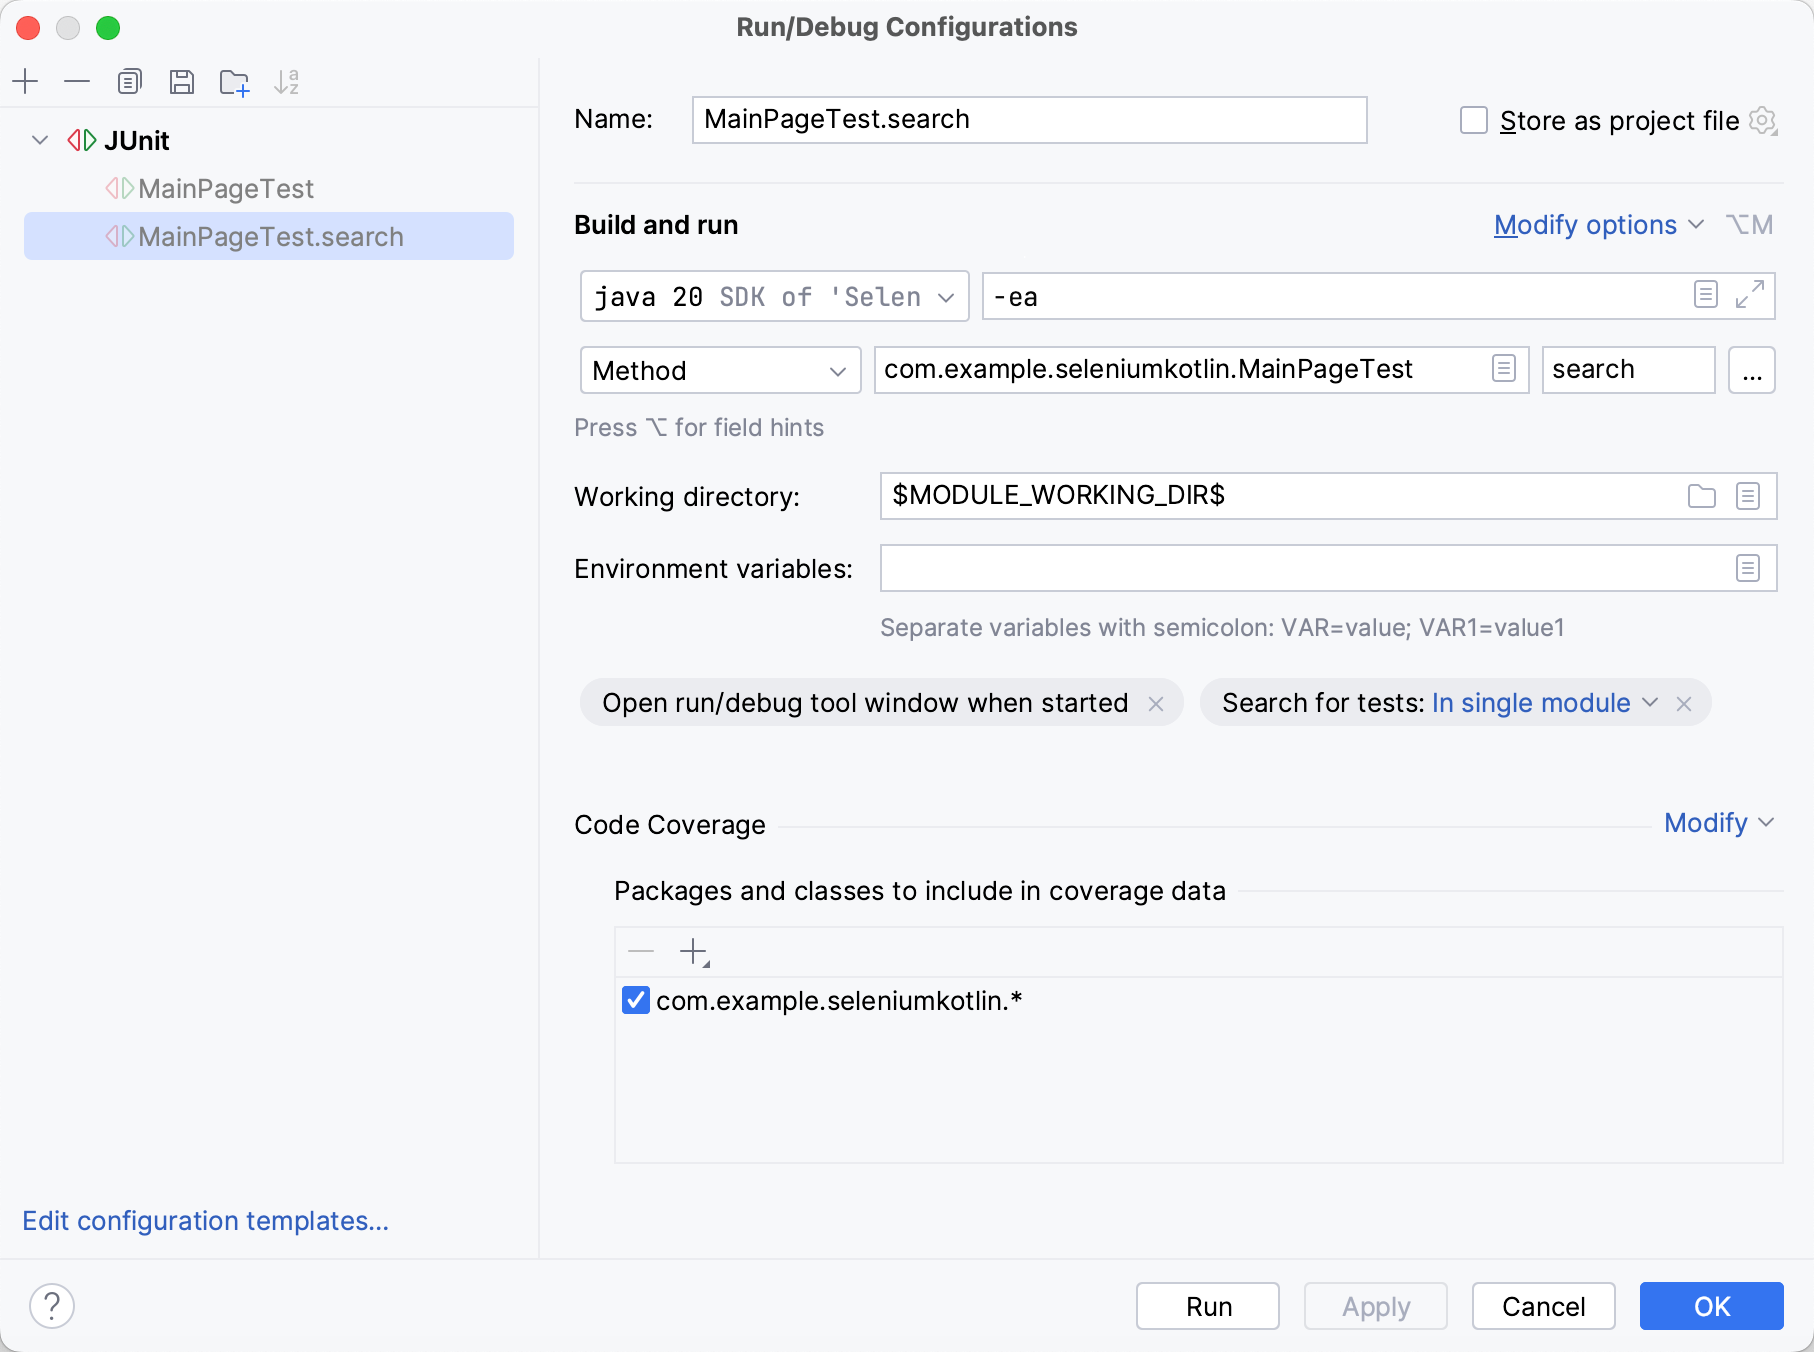Viewport: 1814px width, 1352px height.
Task: Copy the selected configuration using the copy icon
Action: tap(130, 82)
